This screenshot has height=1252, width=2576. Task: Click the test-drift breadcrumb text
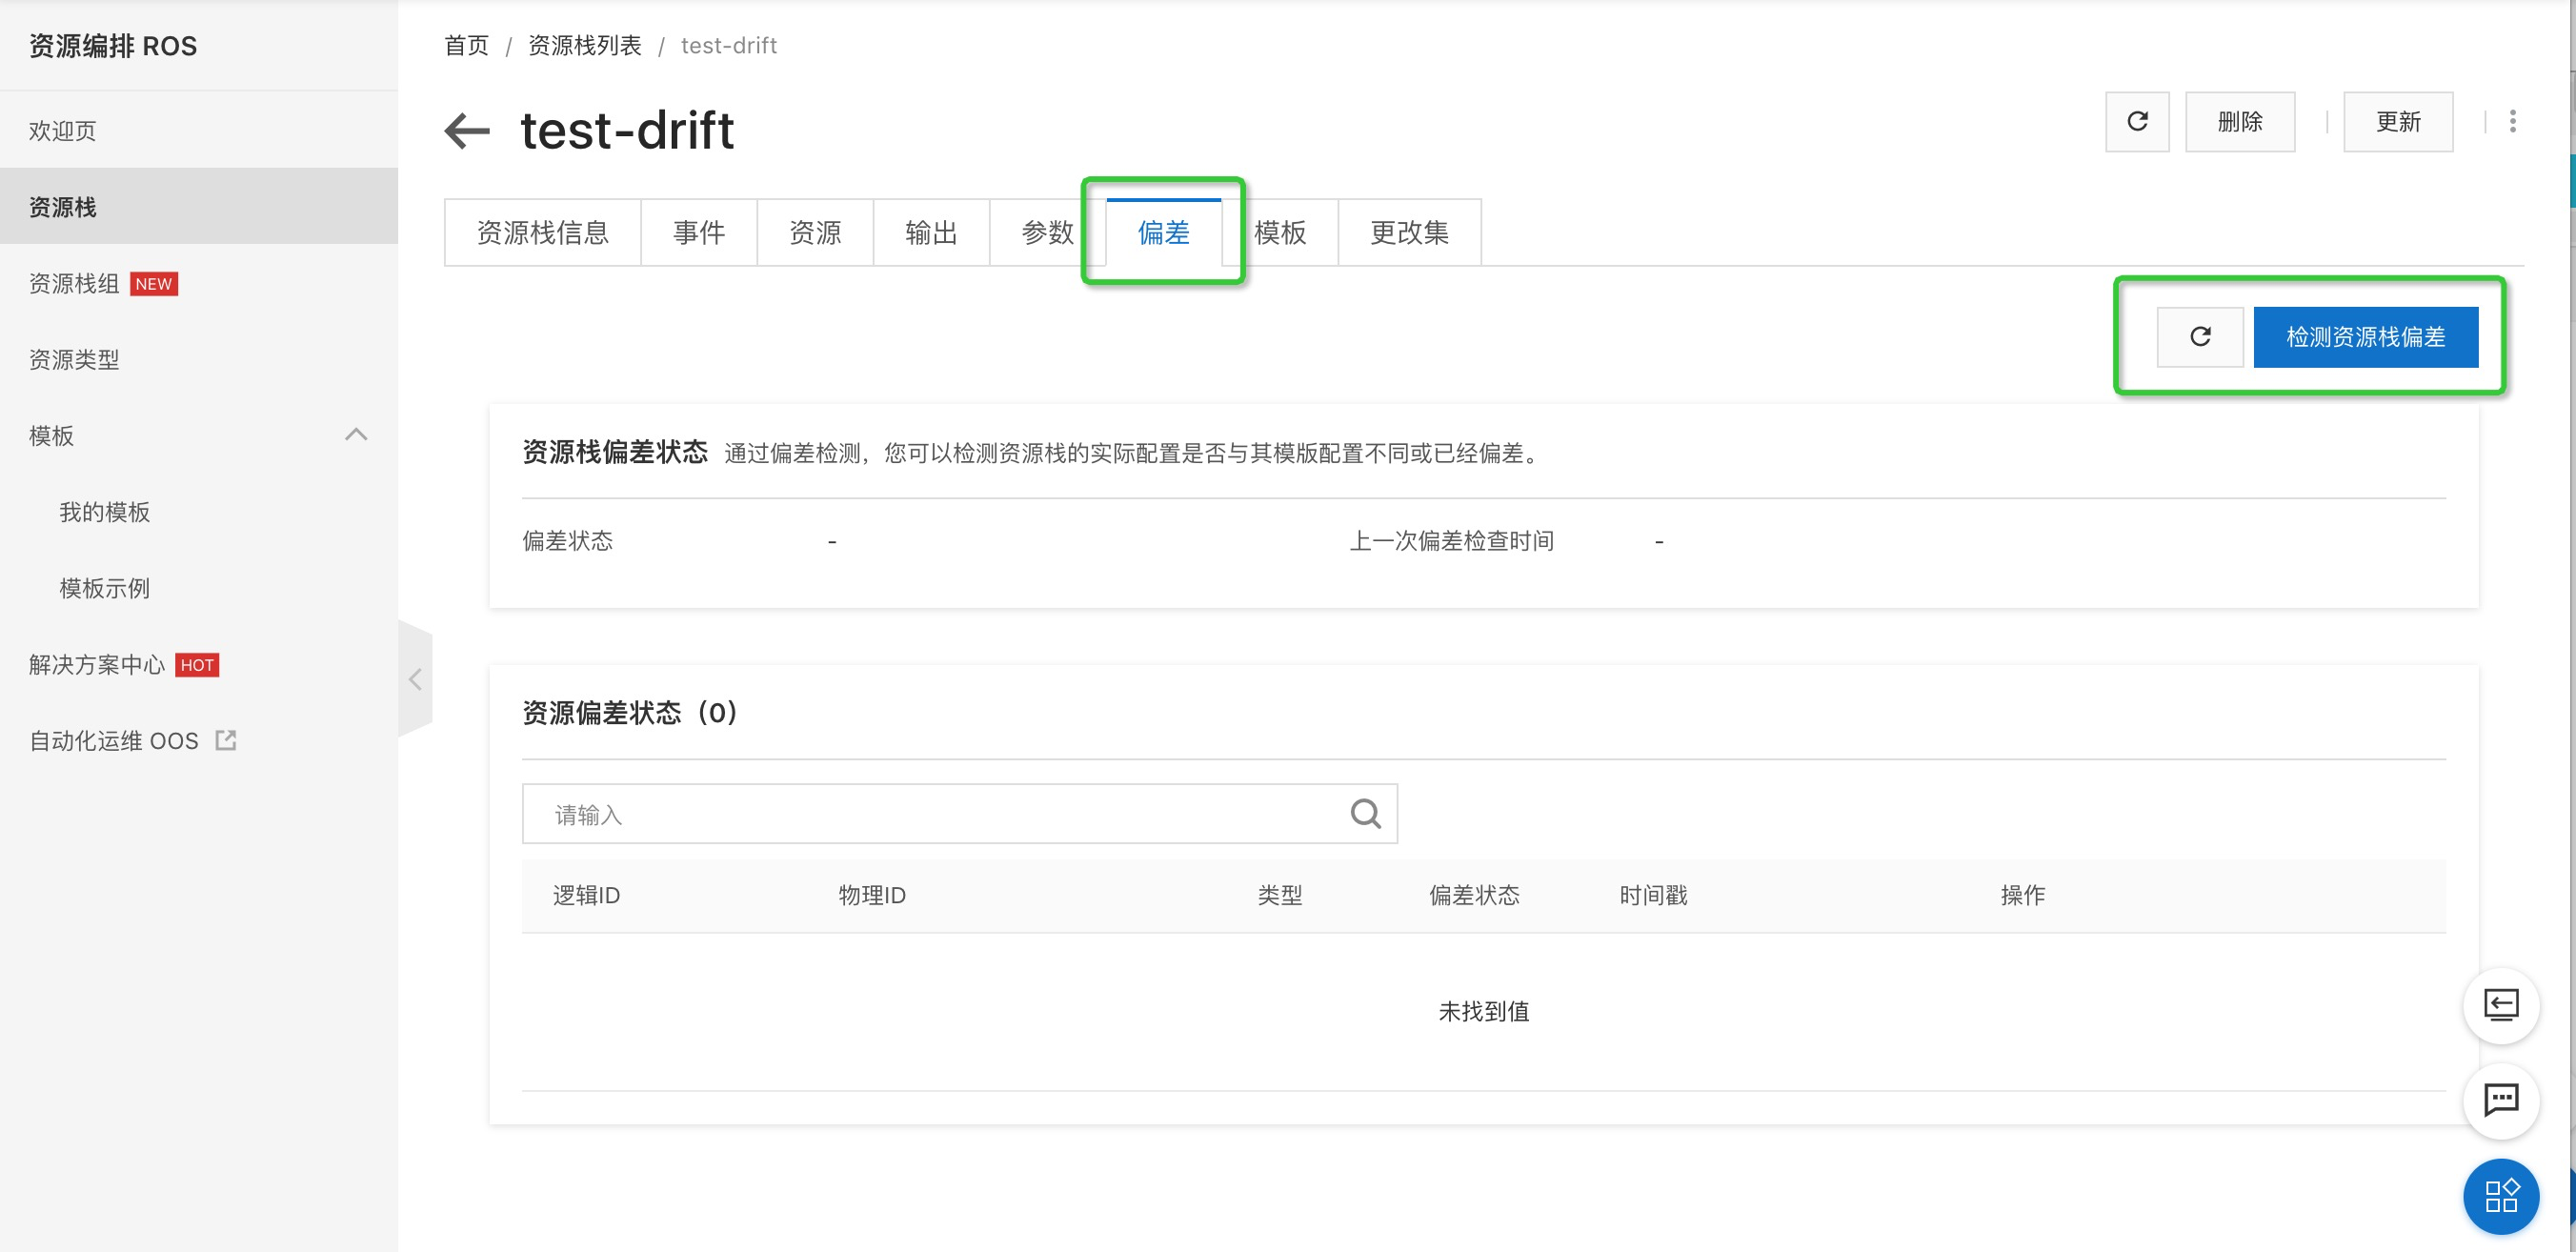pos(729,46)
